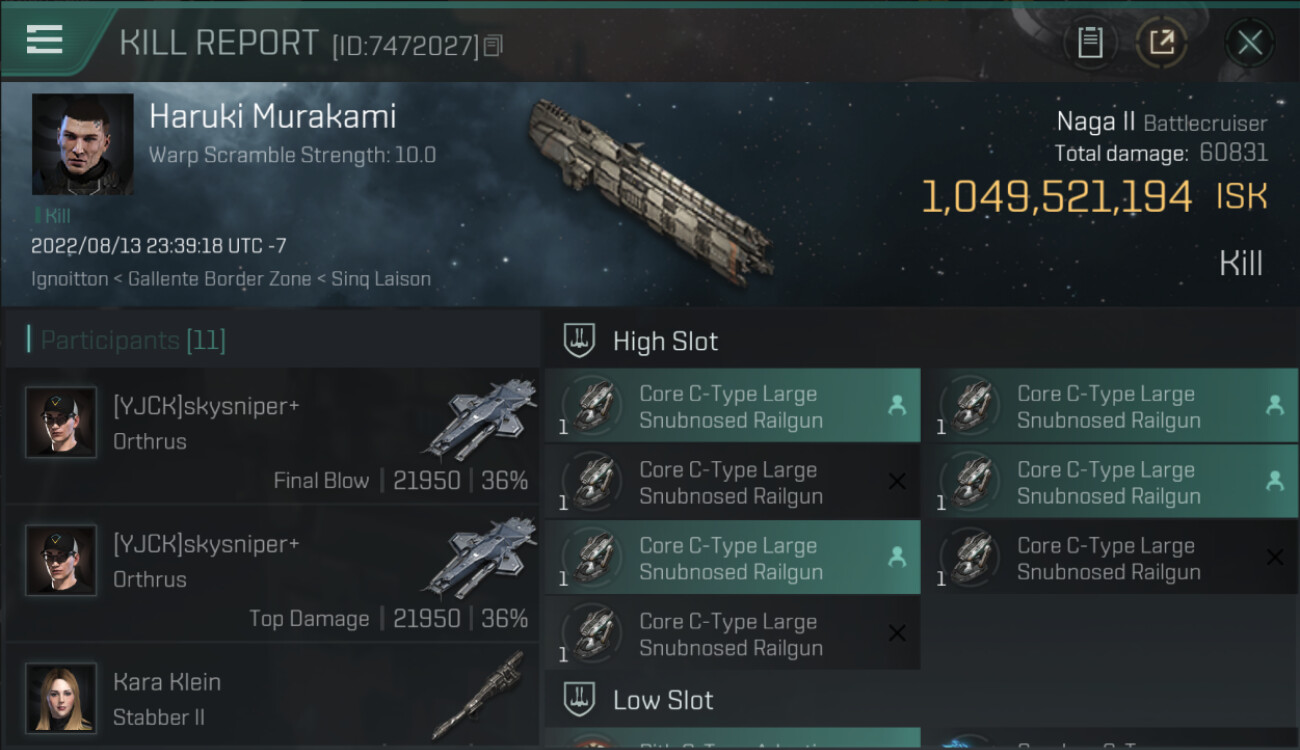Screen dimensions: 1300x750
Task: View Haruki Murakami's character portrait
Action: point(82,144)
